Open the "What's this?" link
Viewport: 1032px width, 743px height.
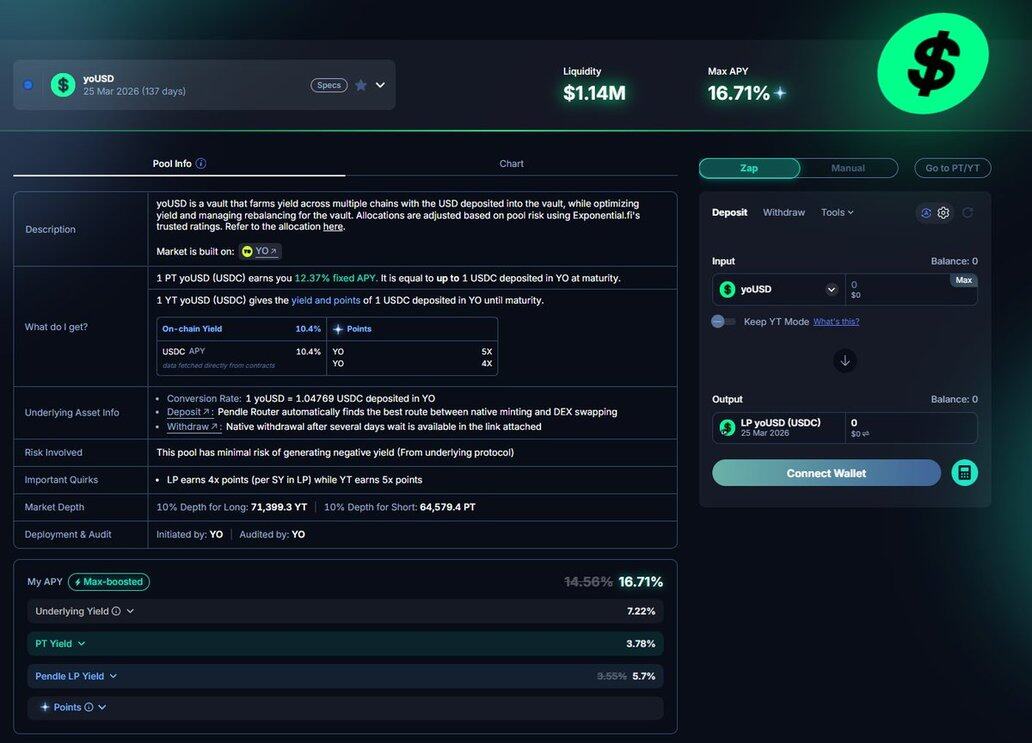836,322
